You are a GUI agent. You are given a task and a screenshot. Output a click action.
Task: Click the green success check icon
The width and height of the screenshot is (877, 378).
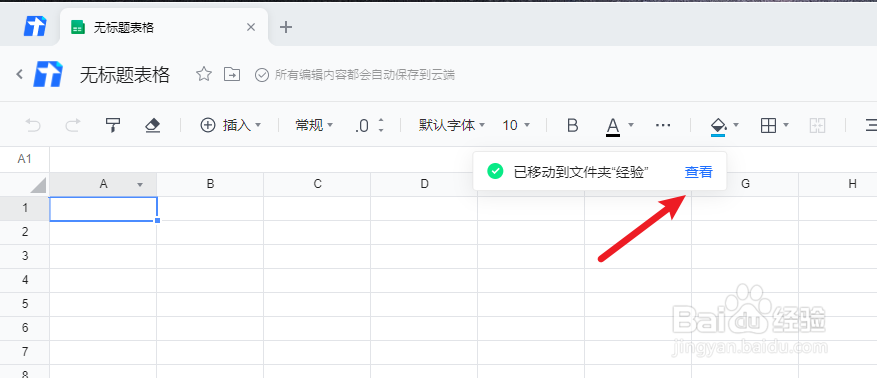pos(495,172)
